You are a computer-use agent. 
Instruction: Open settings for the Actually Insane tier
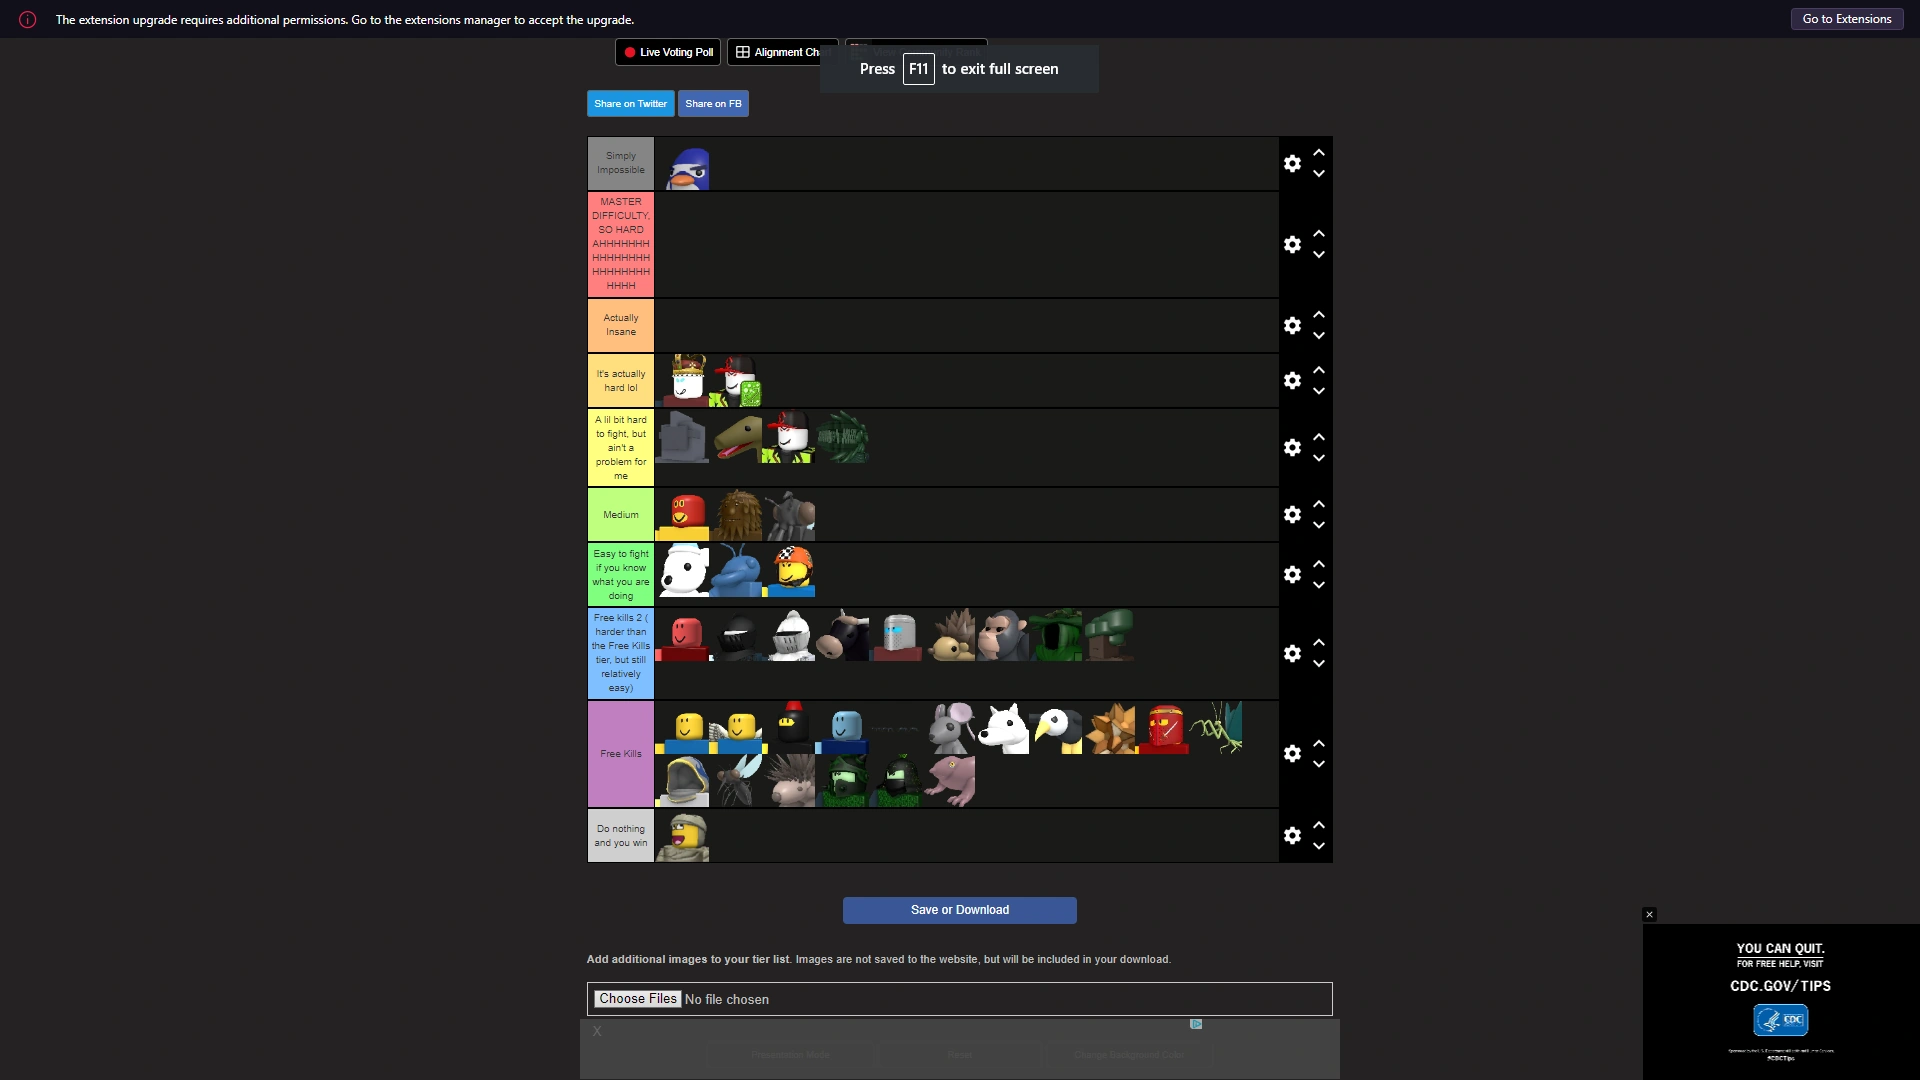[x=1292, y=326]
